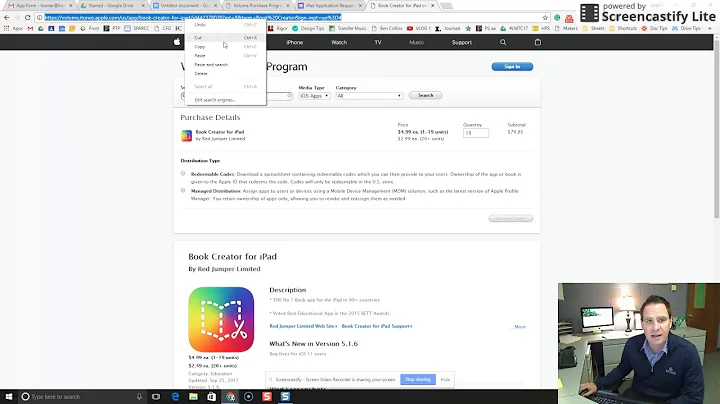Bookmark this page with the star icon
Screen dimensions: 720x404
coord(545,17)
